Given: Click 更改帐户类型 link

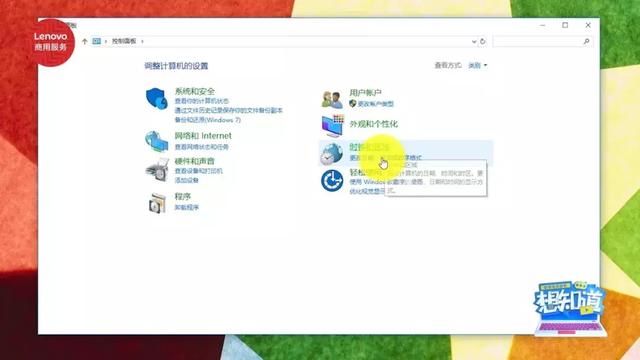Looking at the screenshot, I should coord(376,104).
